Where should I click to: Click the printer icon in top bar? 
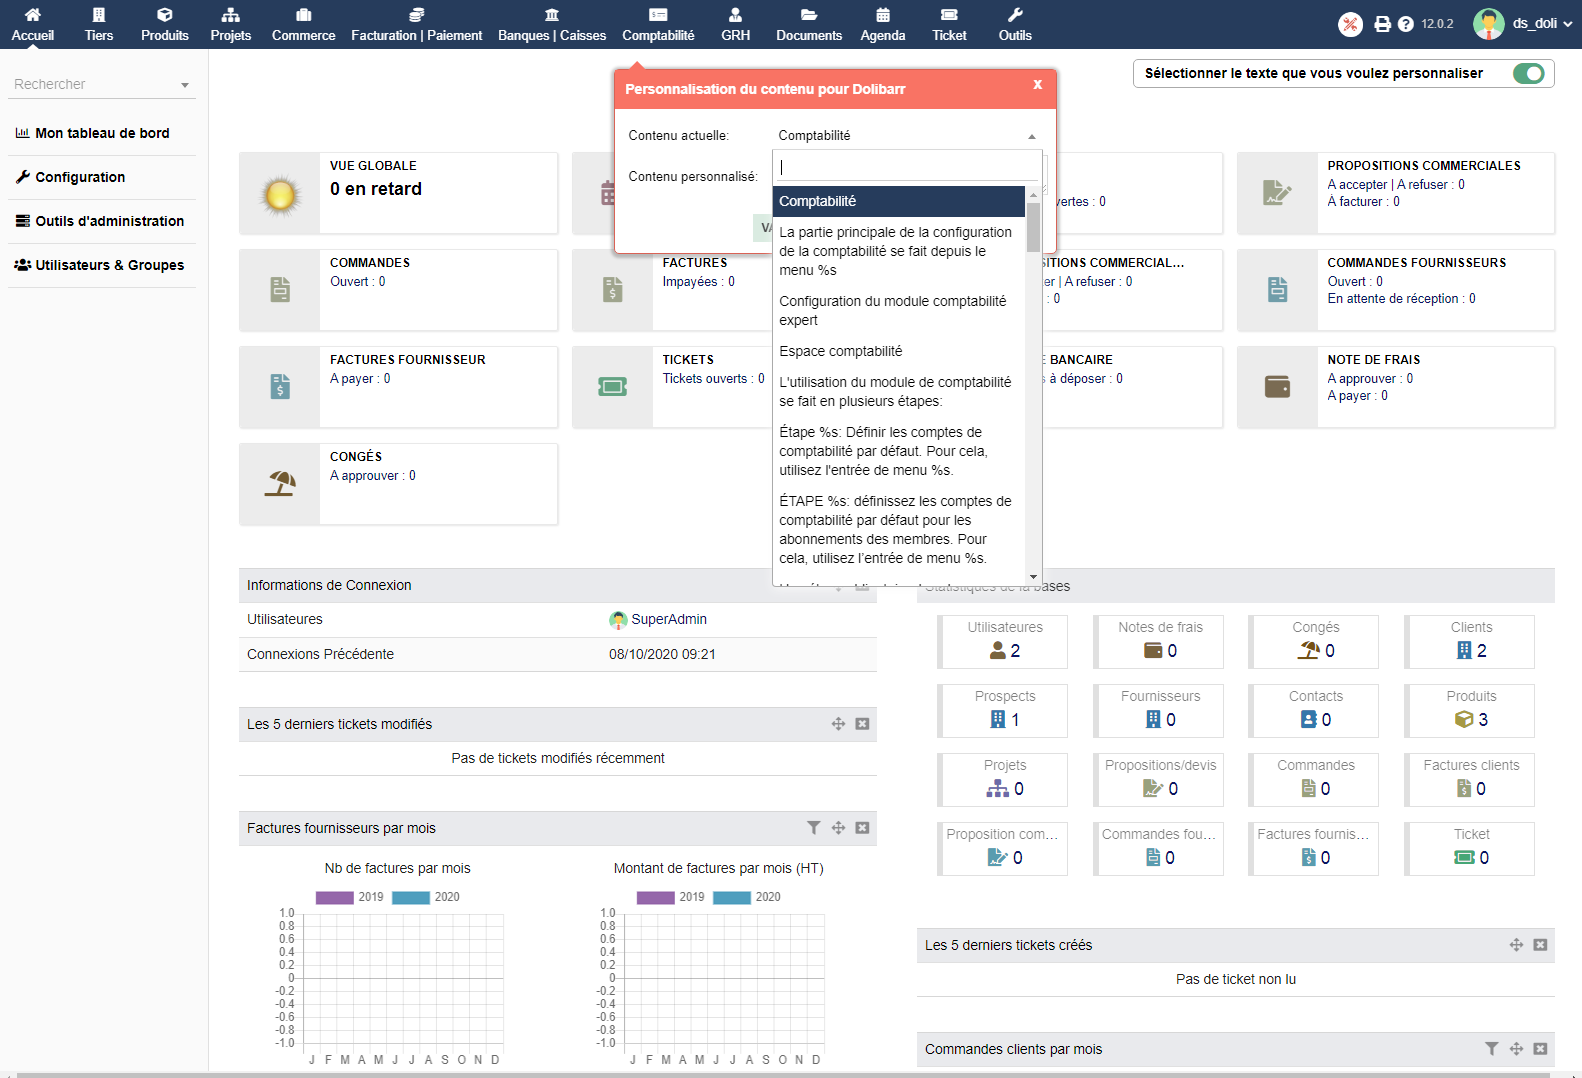coord(1382,24)
